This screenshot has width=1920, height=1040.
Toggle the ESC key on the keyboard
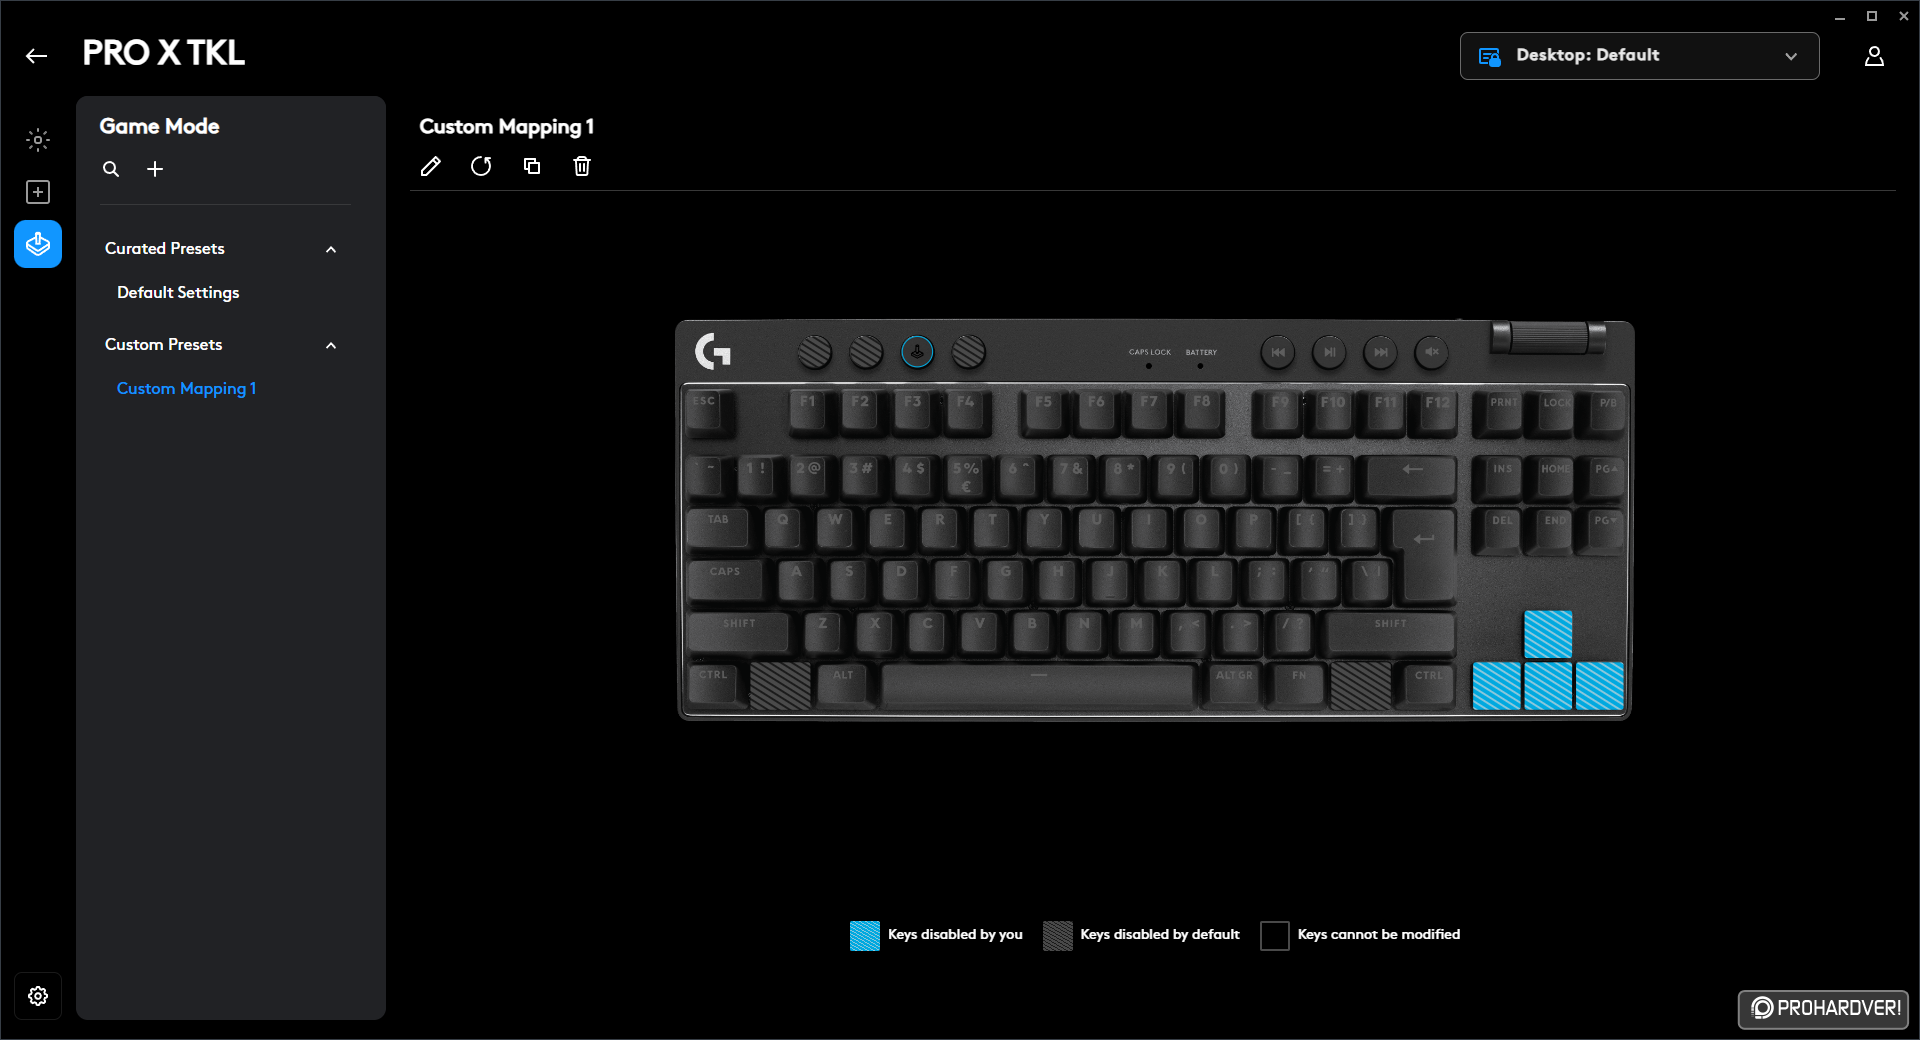point(709,411)
